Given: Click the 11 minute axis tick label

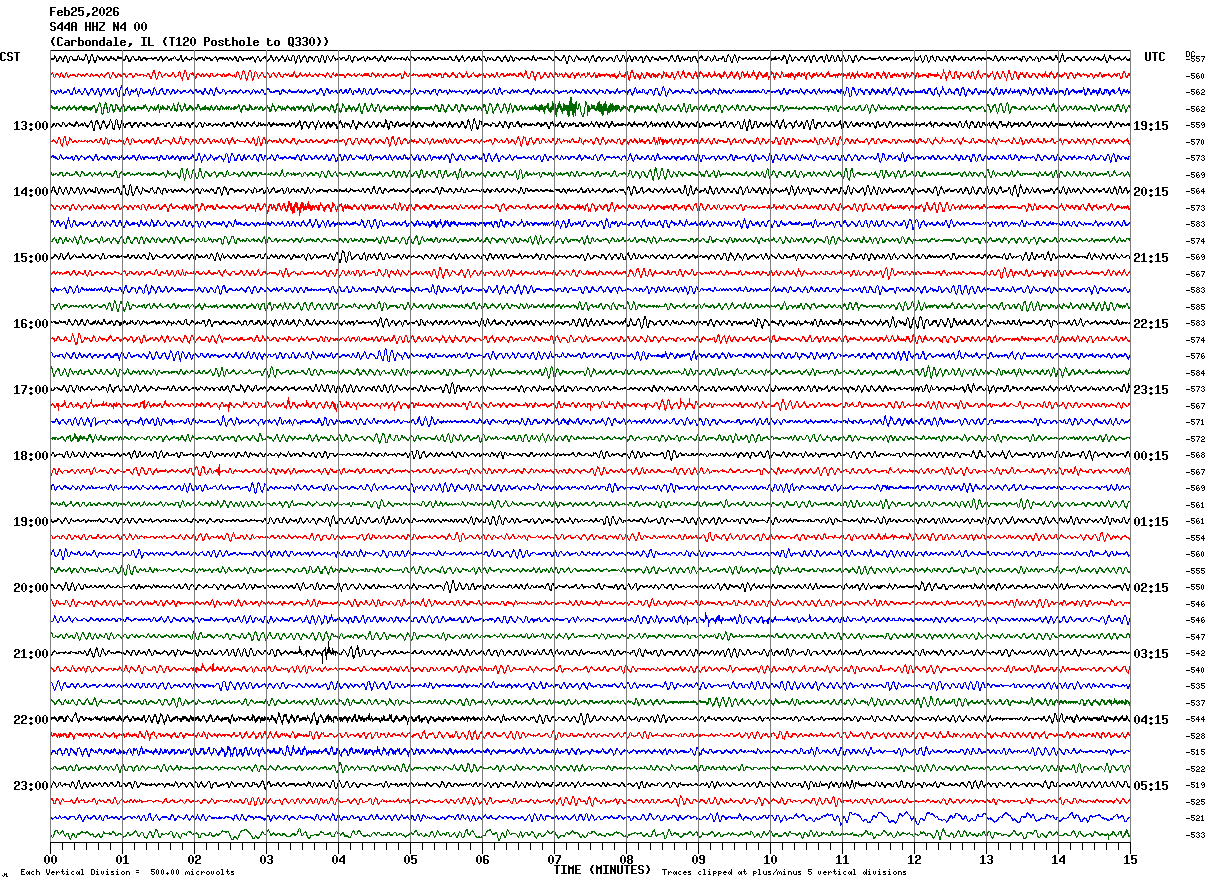Looking at the screenshot, I should [842, 859].
